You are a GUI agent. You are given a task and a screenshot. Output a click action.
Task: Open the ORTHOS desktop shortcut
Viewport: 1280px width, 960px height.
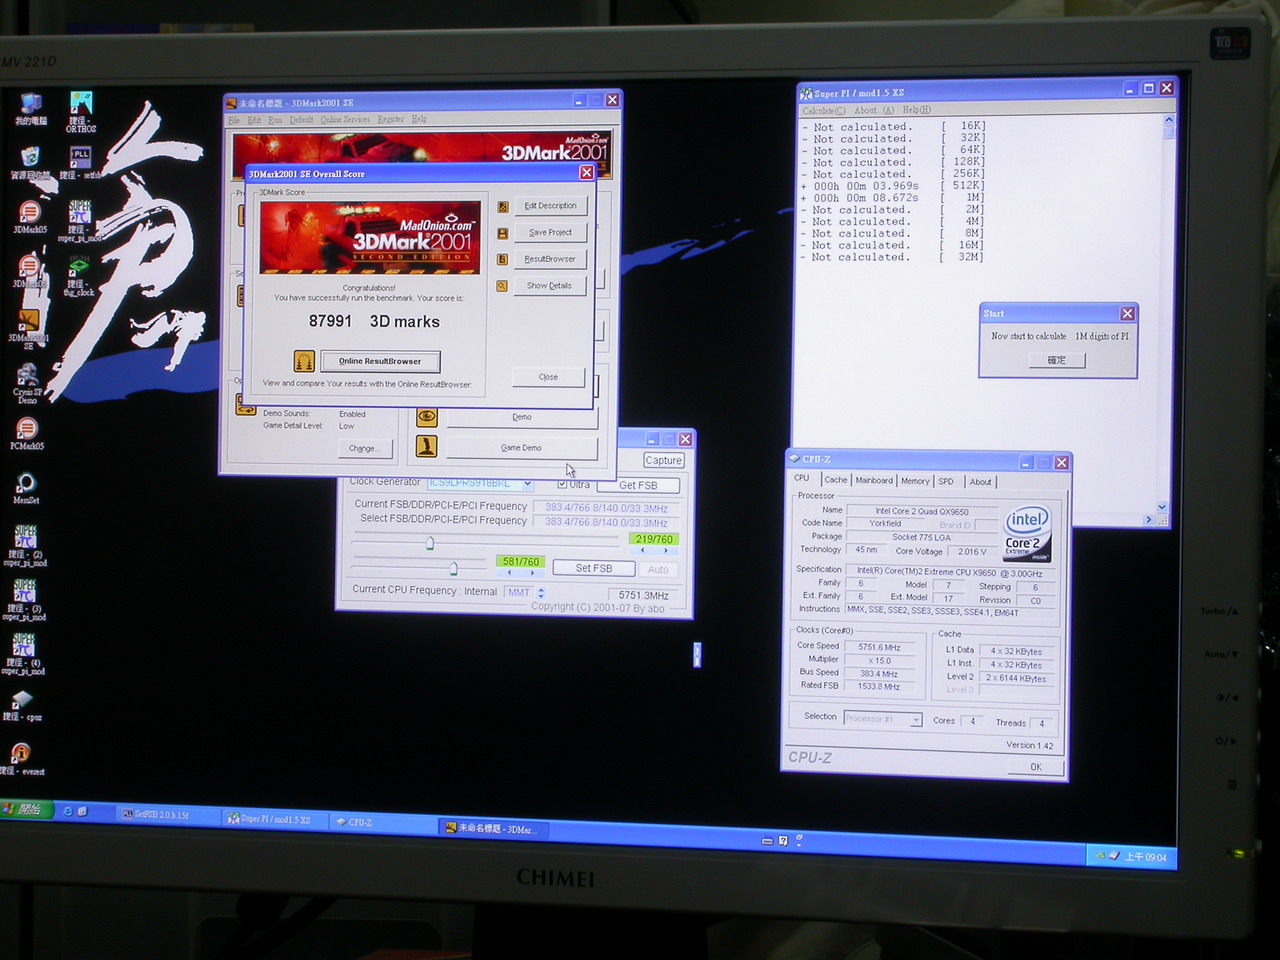[x=81, y=111]
